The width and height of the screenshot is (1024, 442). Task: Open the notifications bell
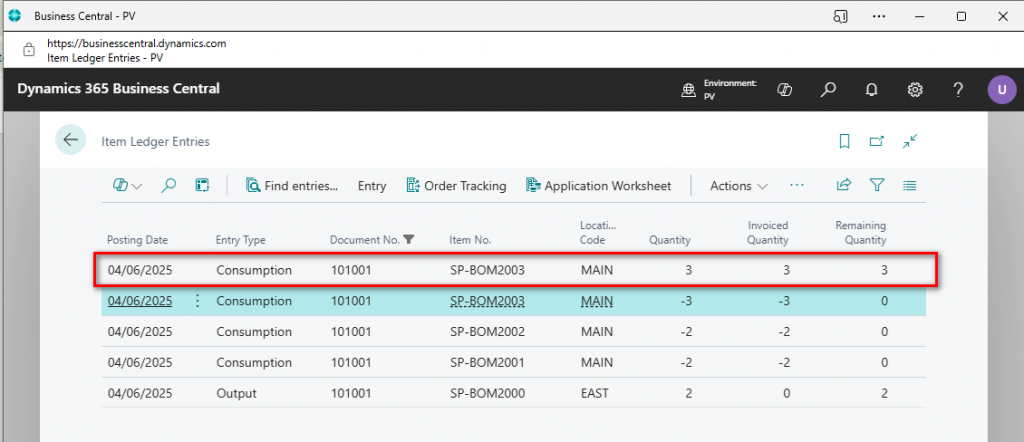point(871,90)
